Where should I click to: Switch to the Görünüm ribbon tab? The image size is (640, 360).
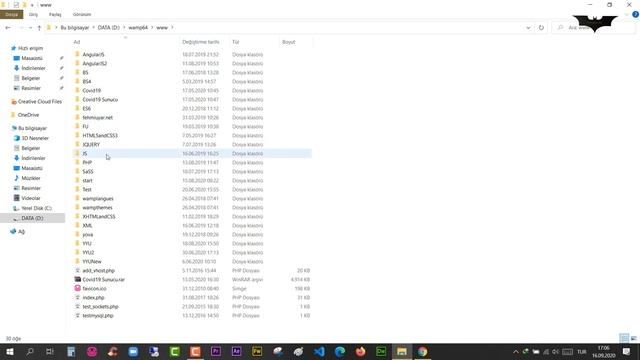click(x=82, y=14)
